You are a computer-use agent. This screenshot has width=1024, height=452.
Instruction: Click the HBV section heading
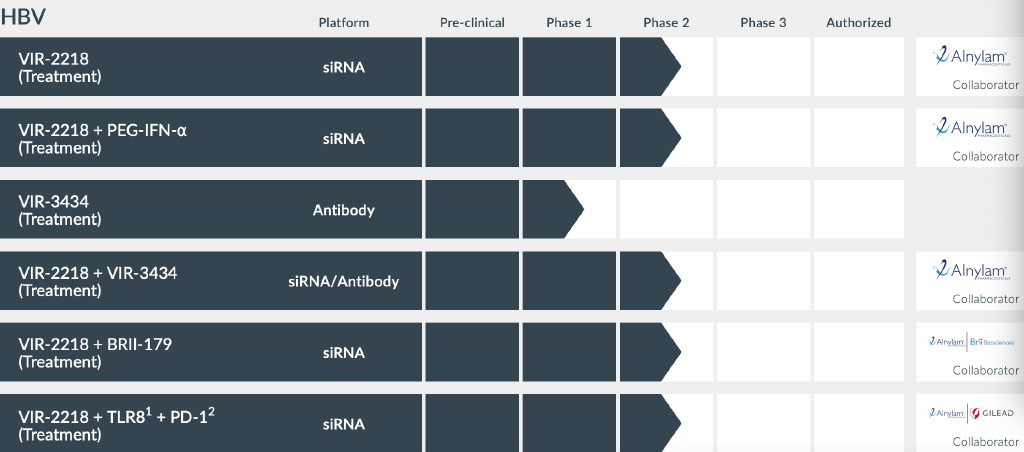pyautogui.click(x=24, y=18)
